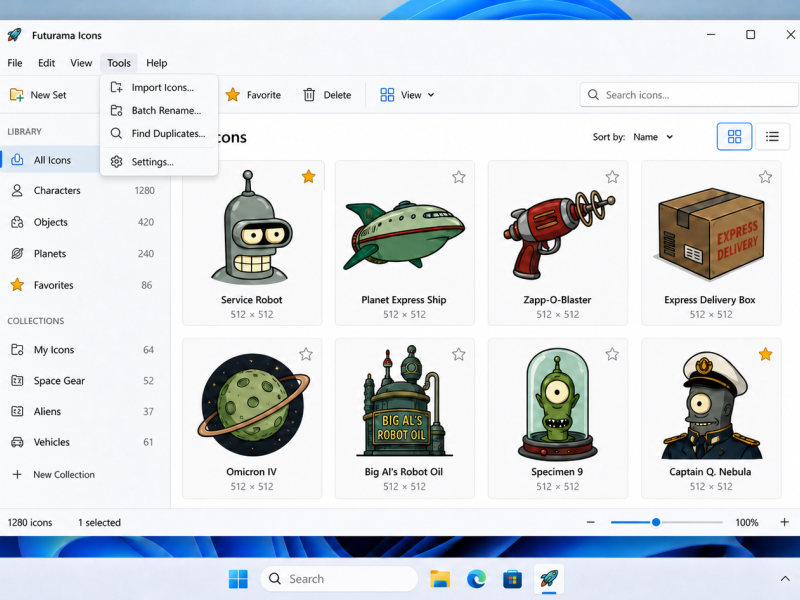
Task: Choose Batch Rename from Tools menu
Action: pos(159,110)
